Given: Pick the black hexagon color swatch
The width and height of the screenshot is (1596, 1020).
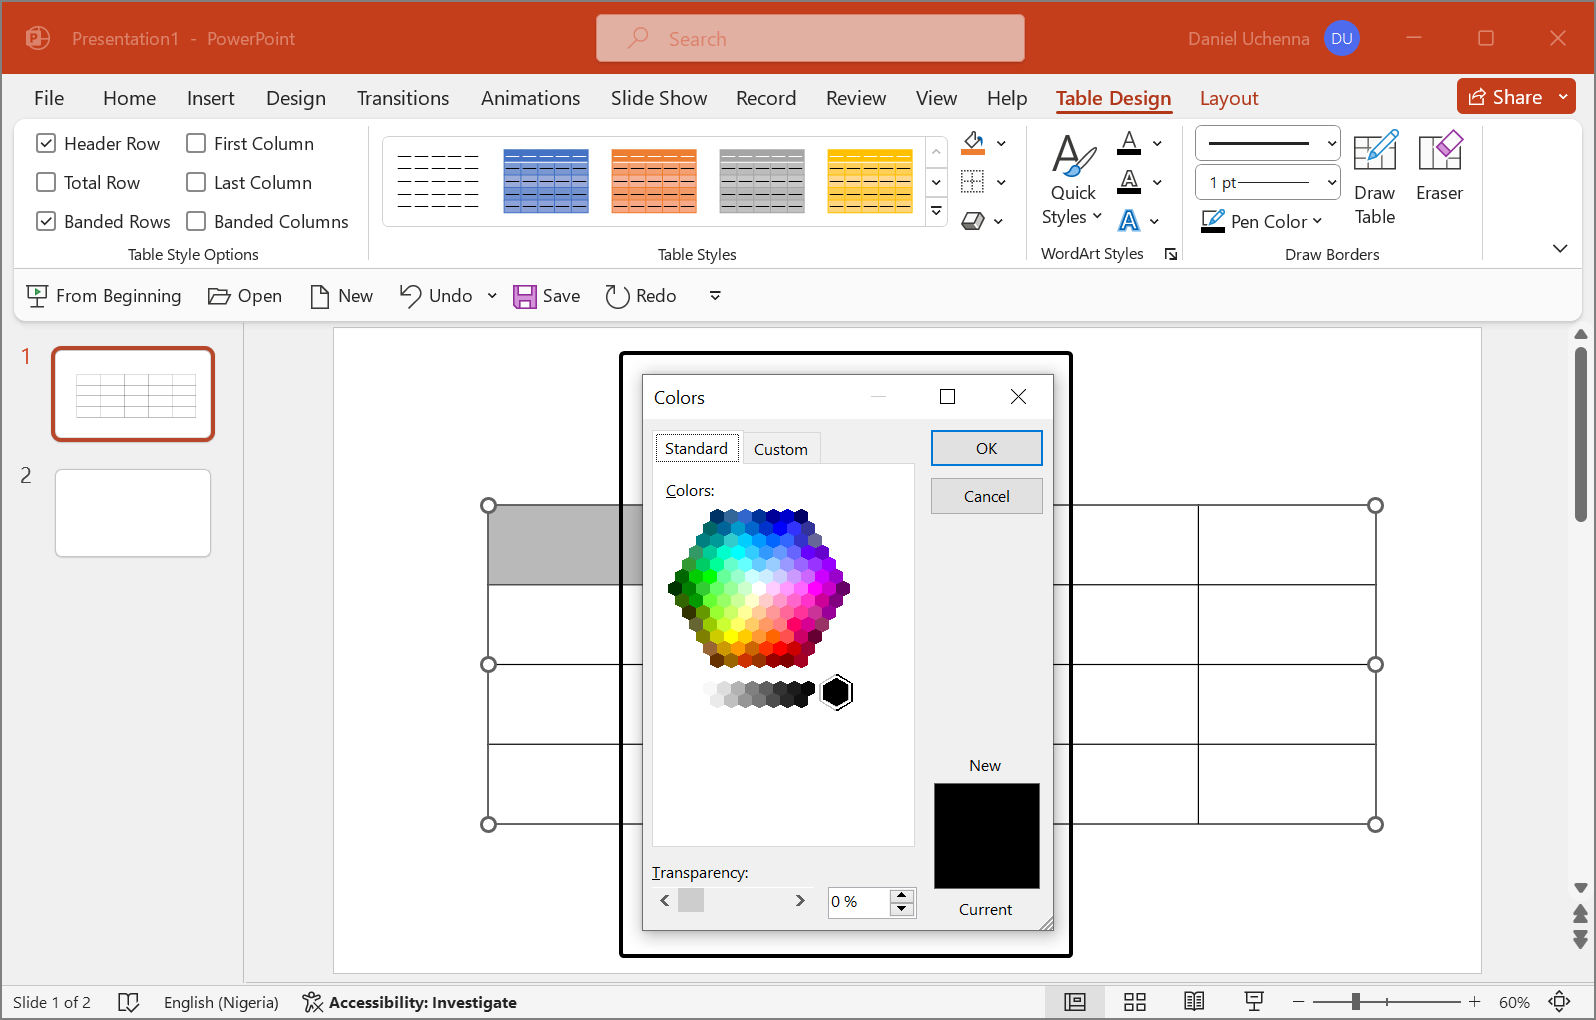Looking at the screenshot, I should pyautogui.click(x=836, y=692).
